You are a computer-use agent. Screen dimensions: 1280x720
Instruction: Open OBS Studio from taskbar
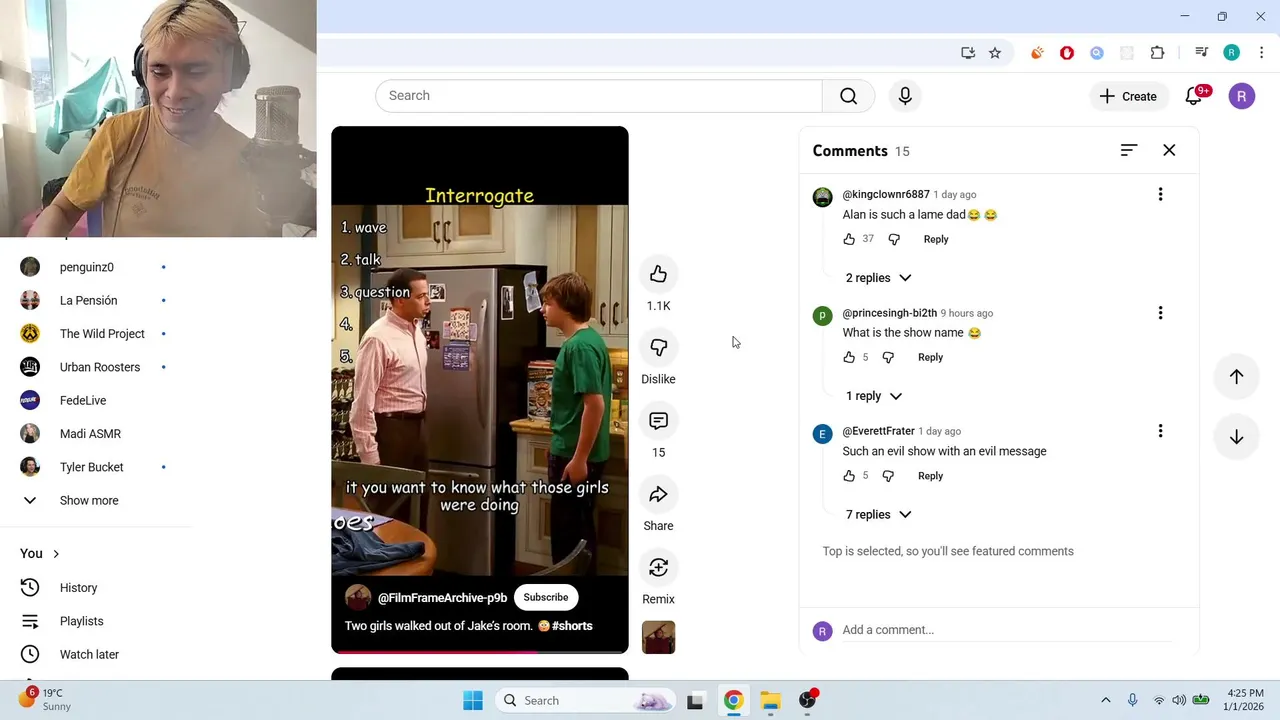click(x=808, y=700)
